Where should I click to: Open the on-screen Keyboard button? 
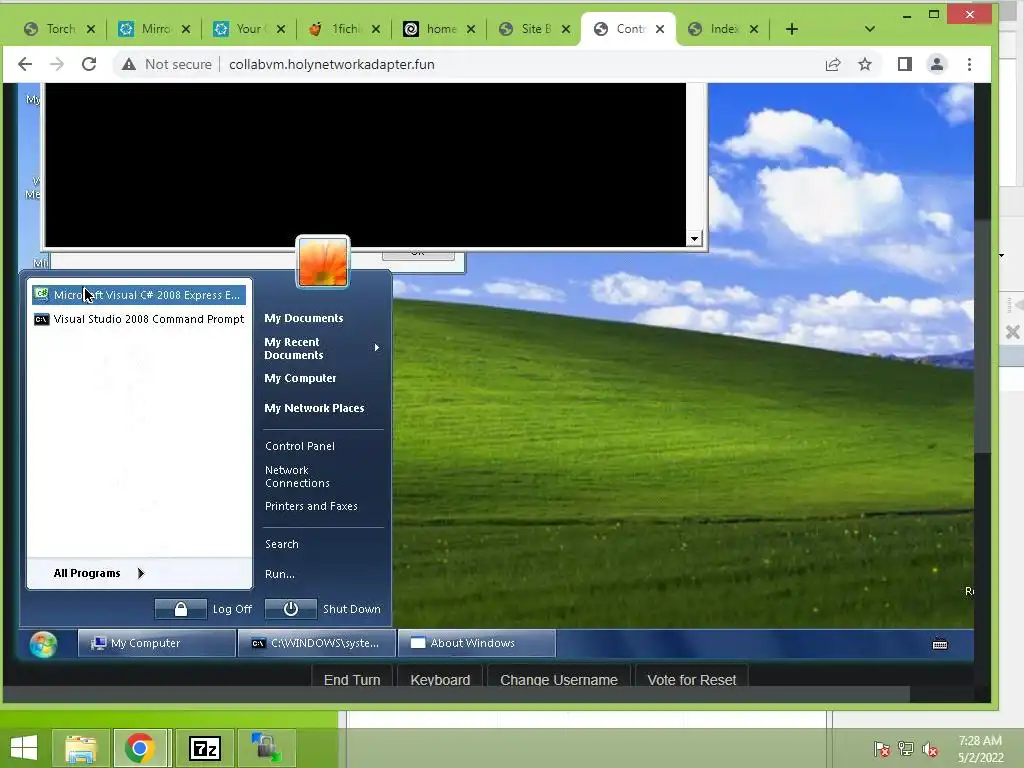pyautogui.click(x=440, y=679)
